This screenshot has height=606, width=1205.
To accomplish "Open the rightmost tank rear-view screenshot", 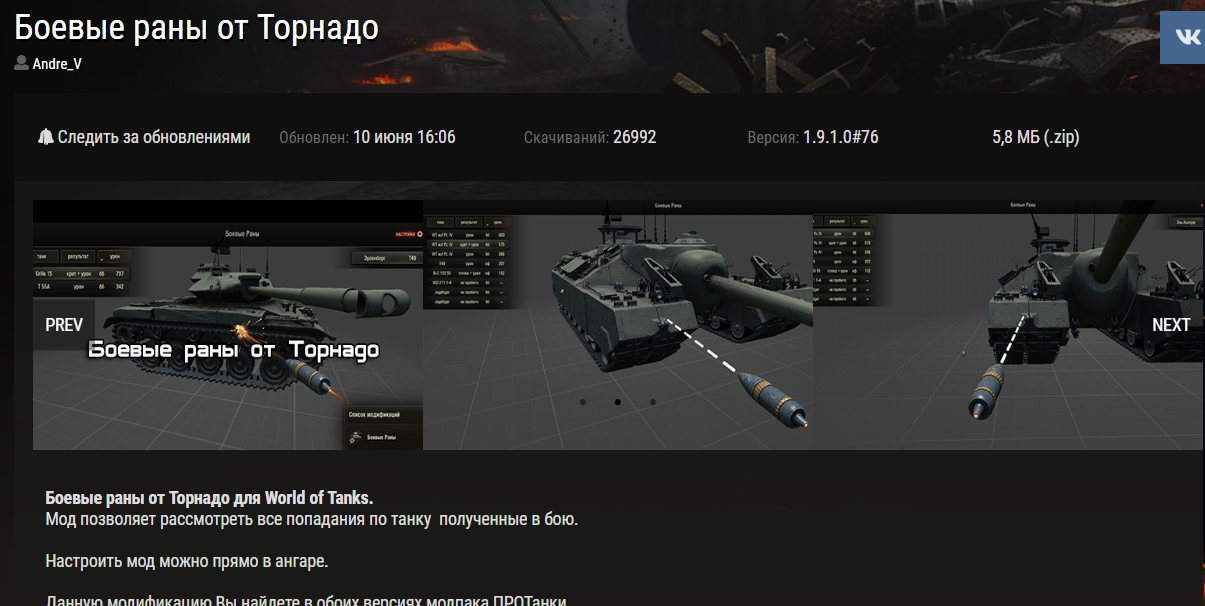I will point(1008,325).
